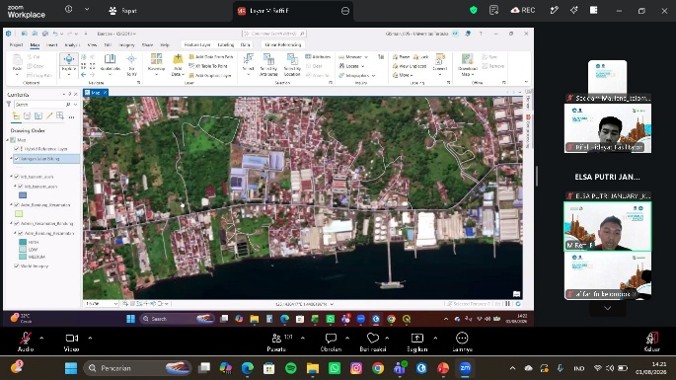Filter contents using funnel icon
The height and width of the screenshot is (380, 676).
click(x=9, y=104)
